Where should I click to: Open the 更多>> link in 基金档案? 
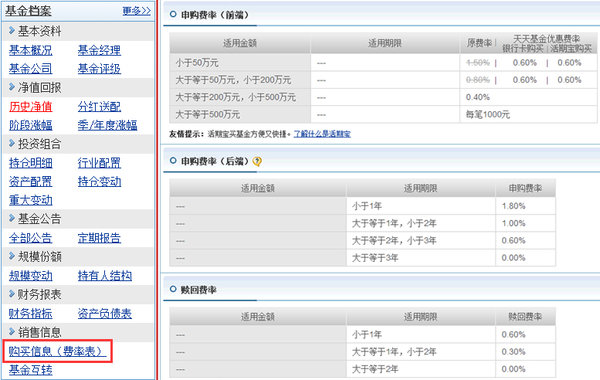pyautogui.click(x=137, y=11)
